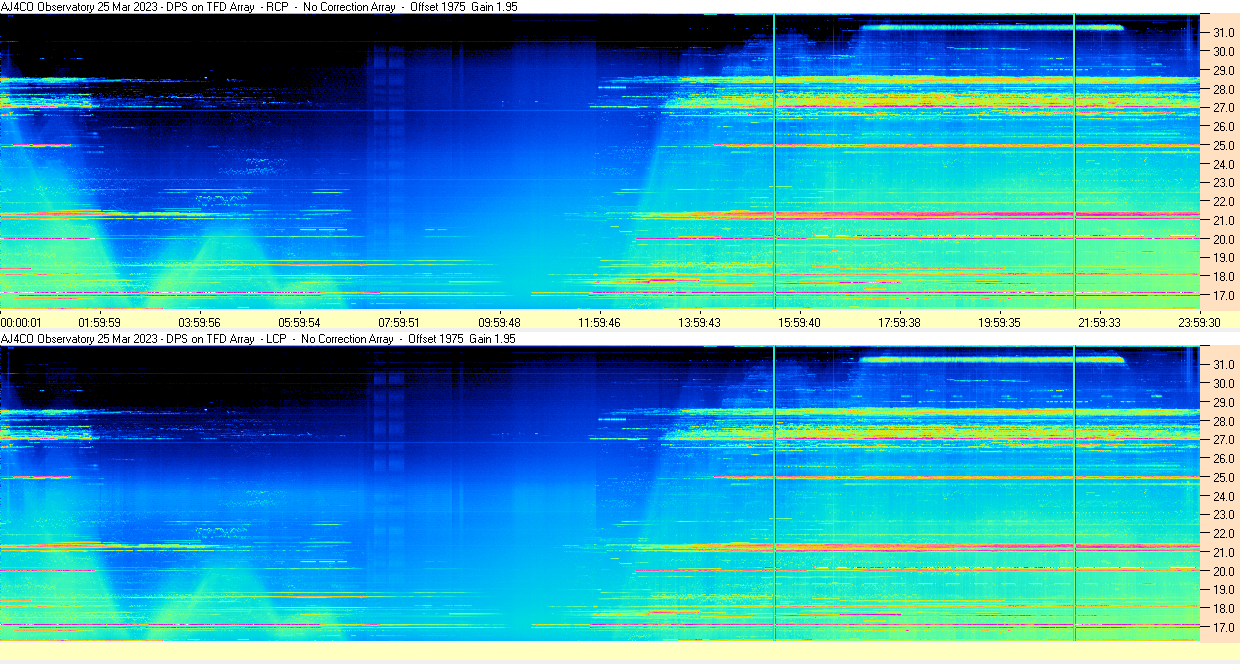Click the 23:59:30 time axis label
This screenshot has width=1240, height=664.
[1198, 322]
